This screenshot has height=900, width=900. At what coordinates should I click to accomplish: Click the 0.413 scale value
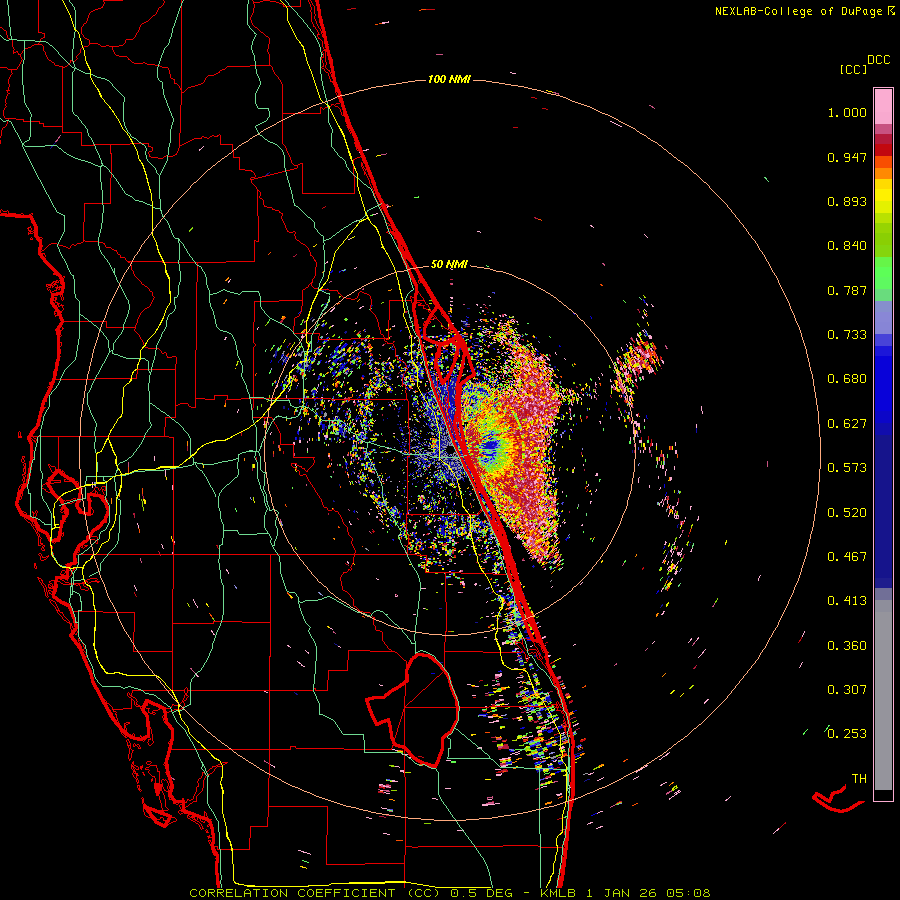(847, 601)
